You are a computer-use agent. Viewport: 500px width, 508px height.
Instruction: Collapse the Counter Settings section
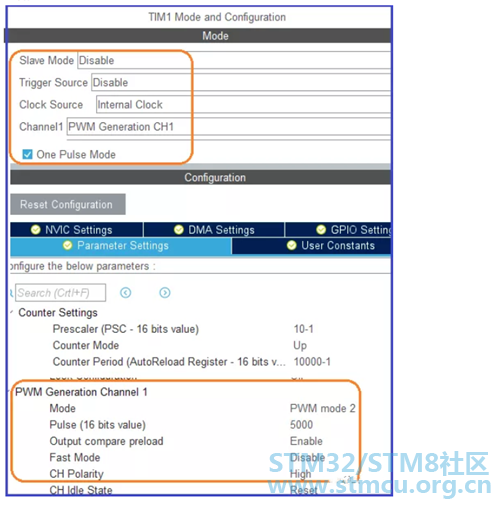point(12,312)
